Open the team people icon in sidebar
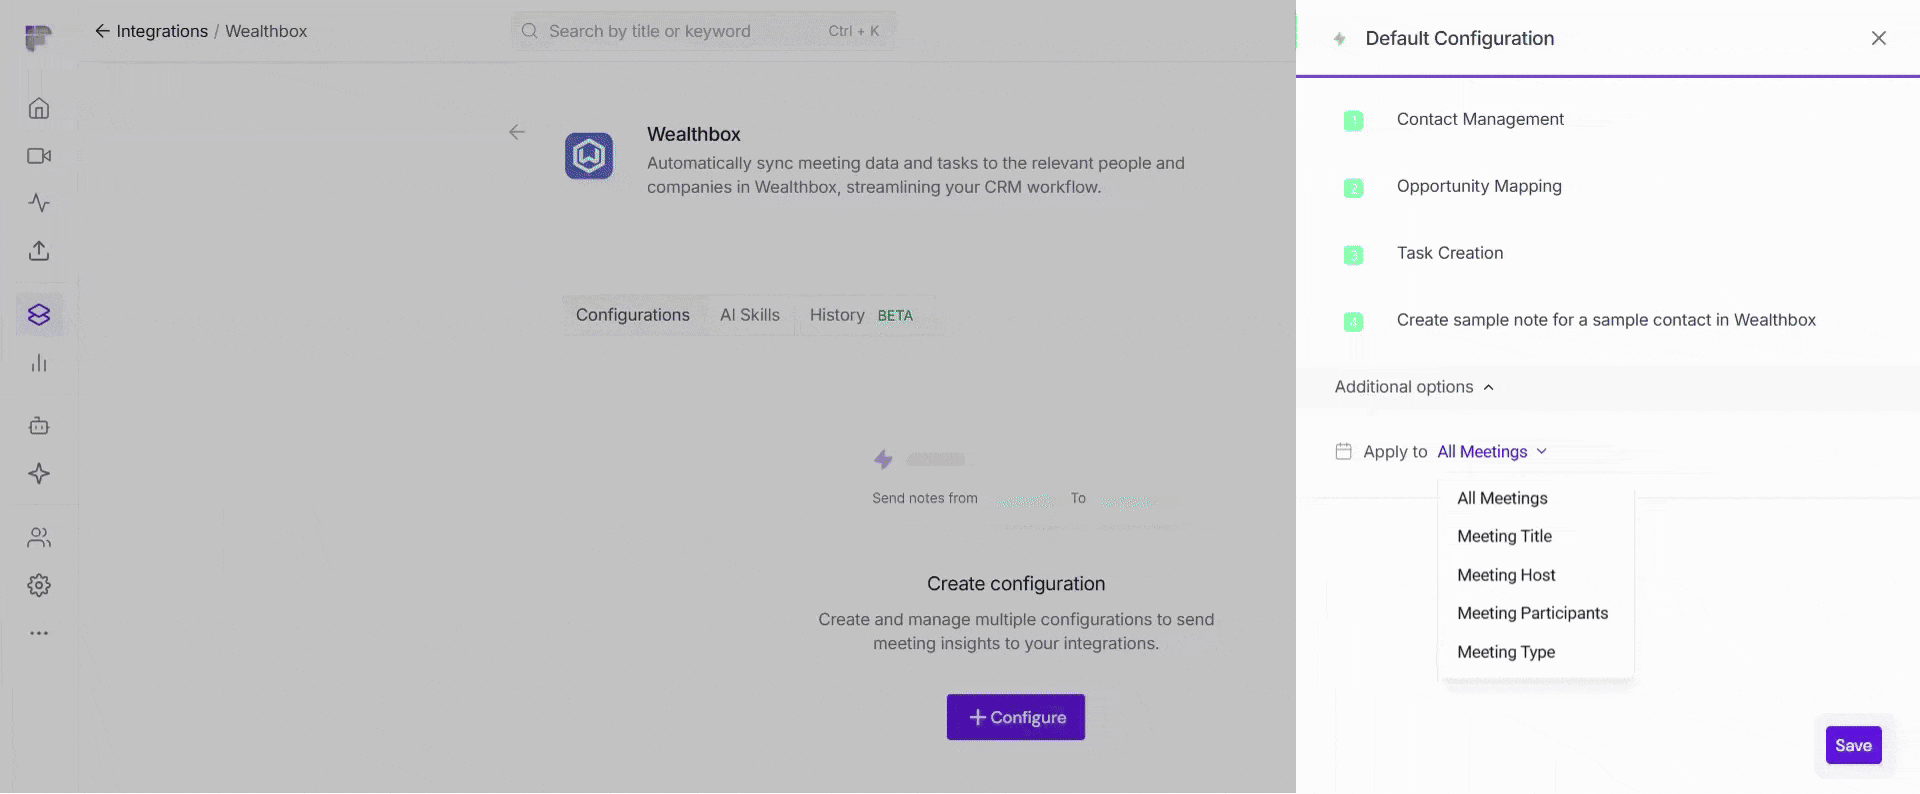The width and height of the screenshot is (1920, 794). coord(39,538)
